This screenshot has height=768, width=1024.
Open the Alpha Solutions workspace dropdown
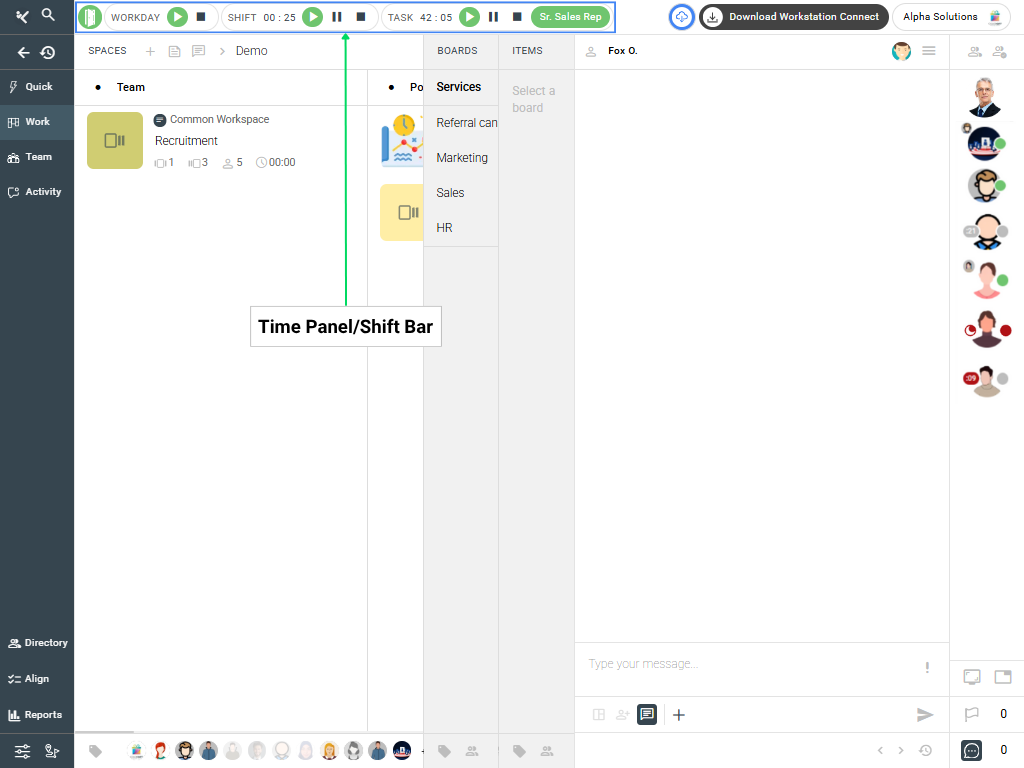952,17
